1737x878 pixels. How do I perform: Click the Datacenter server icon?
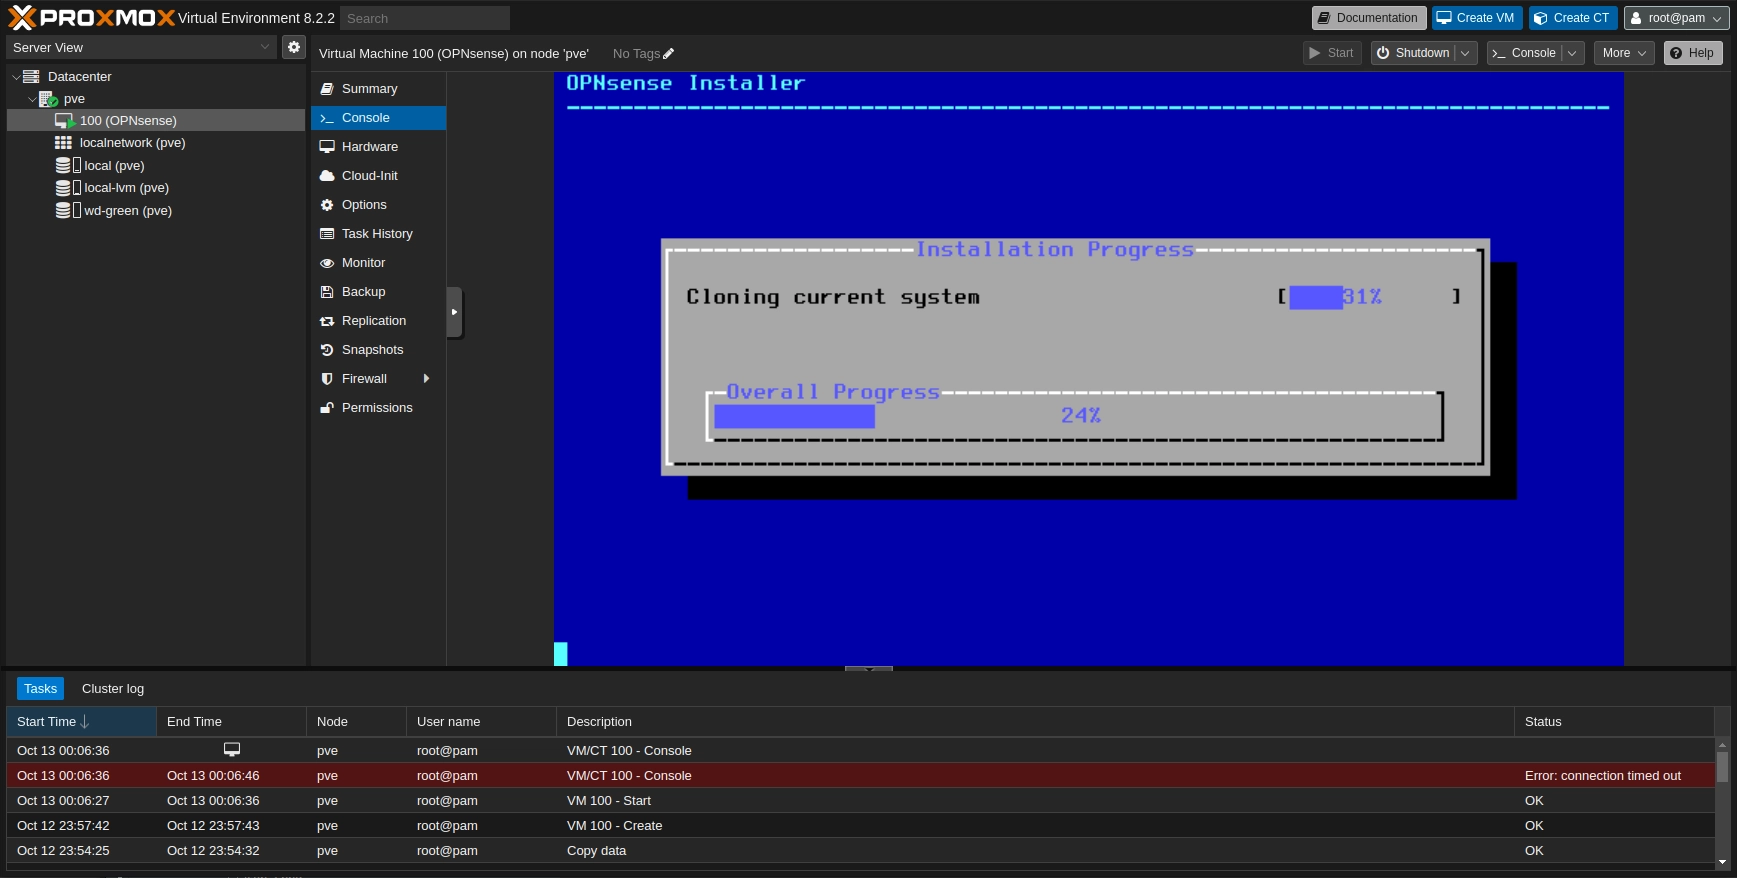pos(31,76)
